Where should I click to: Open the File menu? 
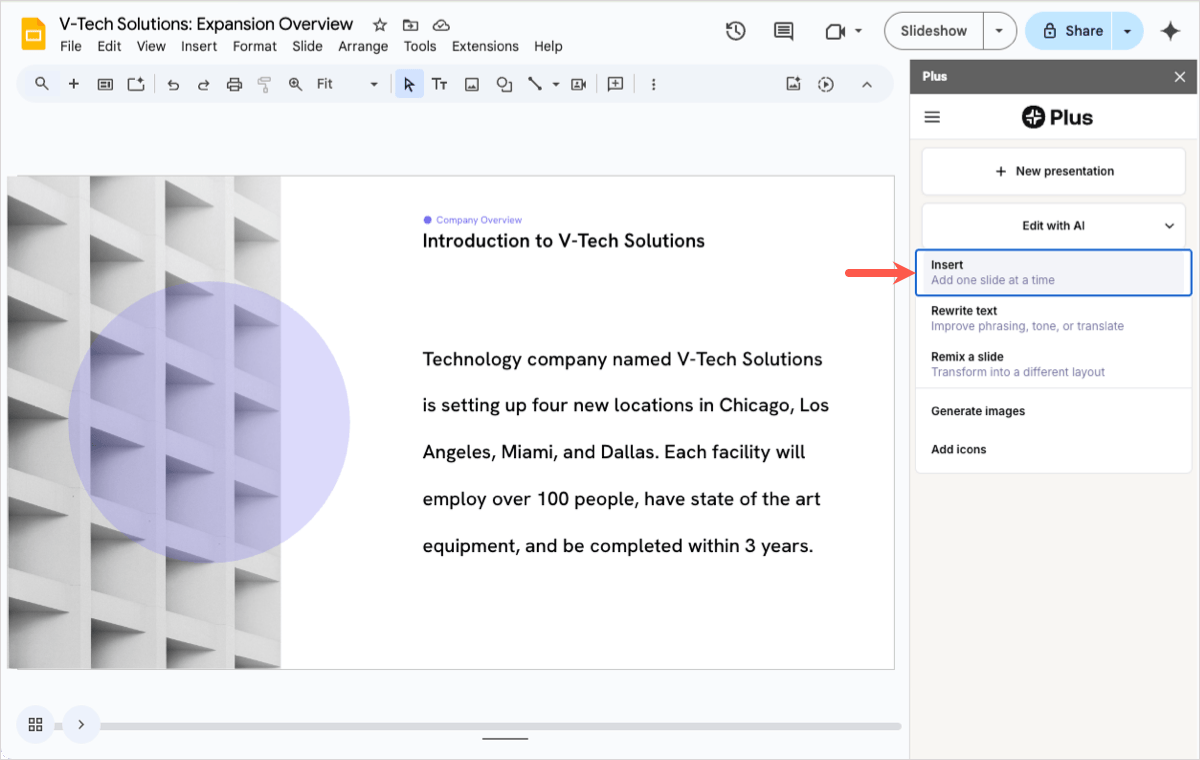71,46
